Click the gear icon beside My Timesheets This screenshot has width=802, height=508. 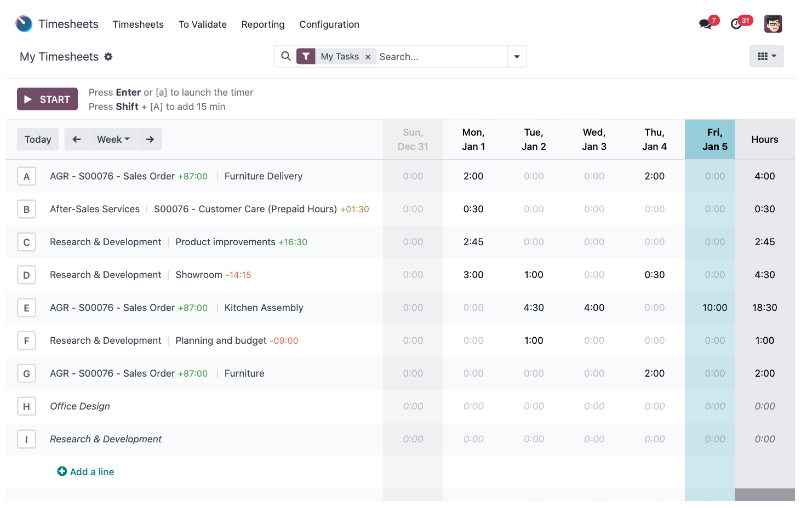pyautogui.click(x=109, y=57)
